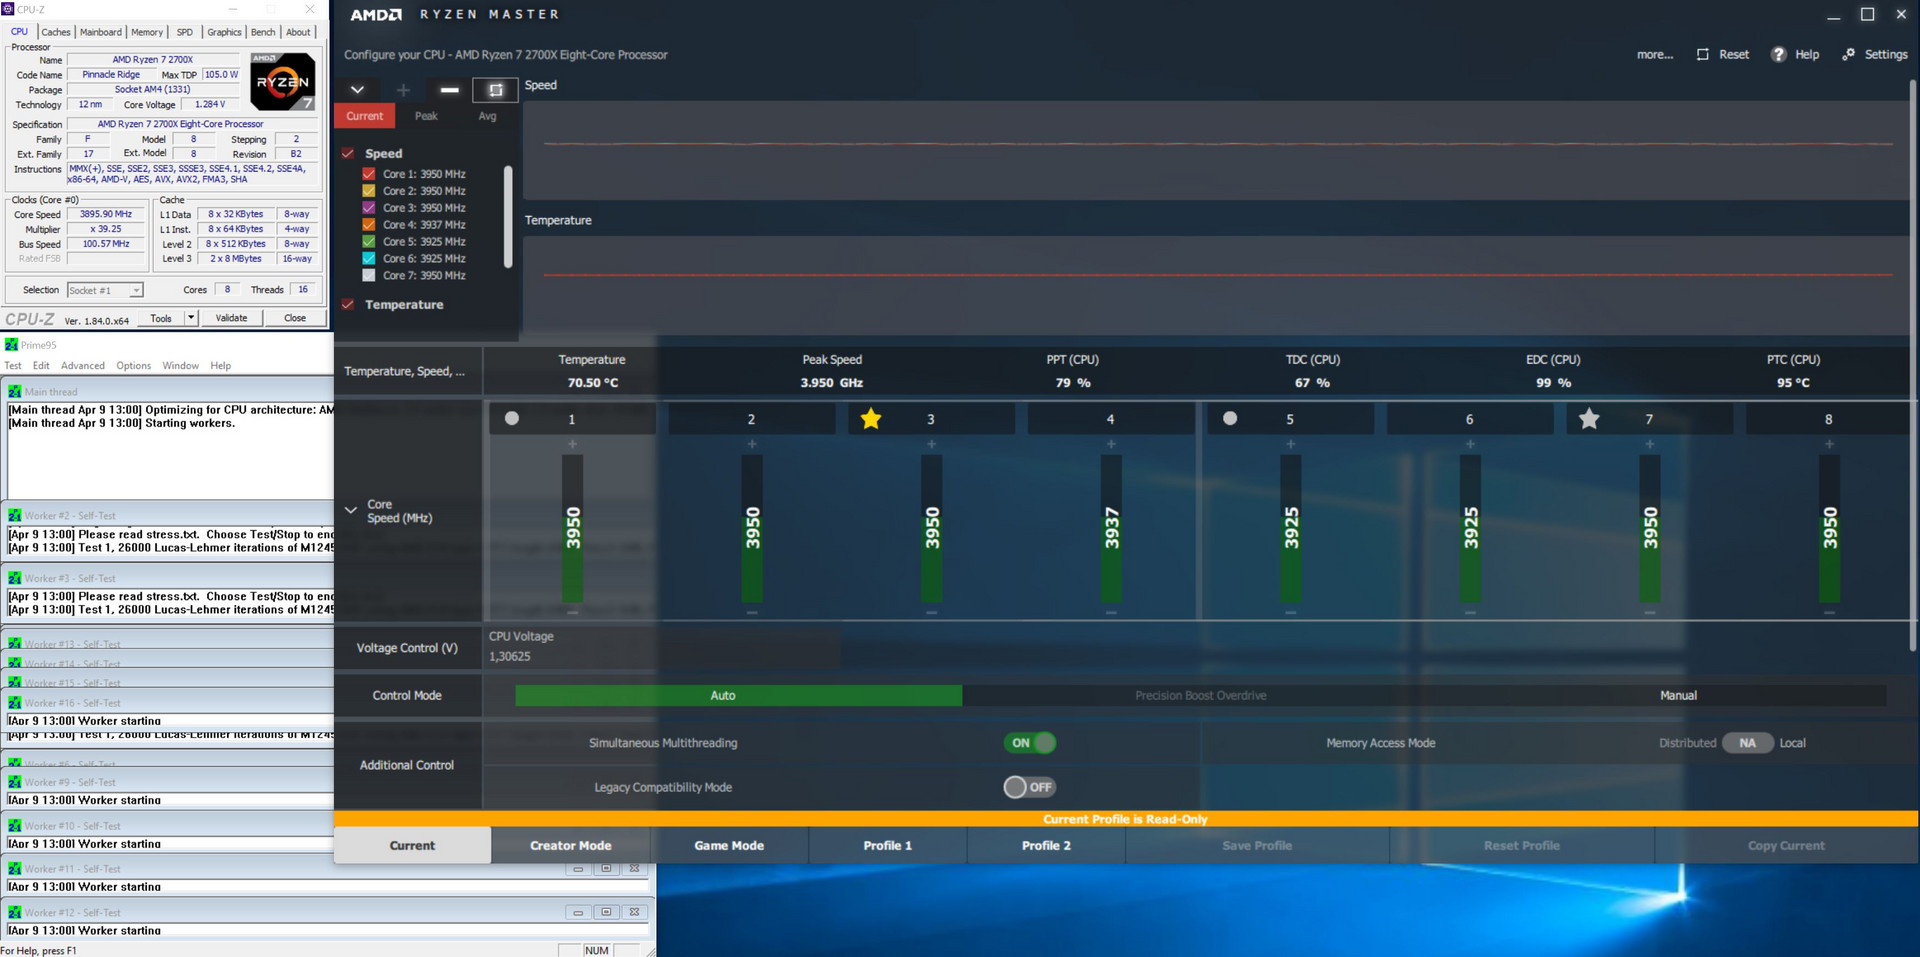Screen dimensions: 1920x957
Task: Click the core 6 speed bar showing 3925
Action: click(x=1470, y=528)
